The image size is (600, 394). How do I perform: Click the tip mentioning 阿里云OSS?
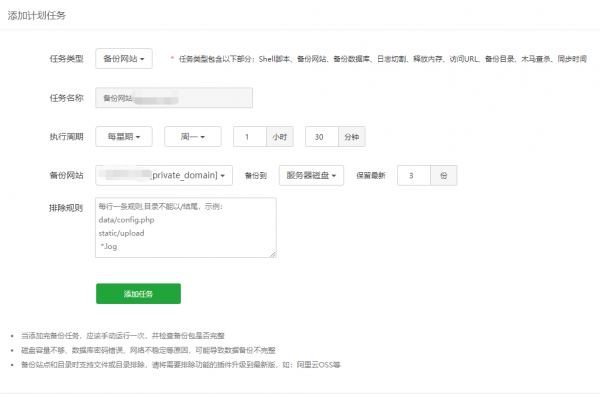coord(181,365)
